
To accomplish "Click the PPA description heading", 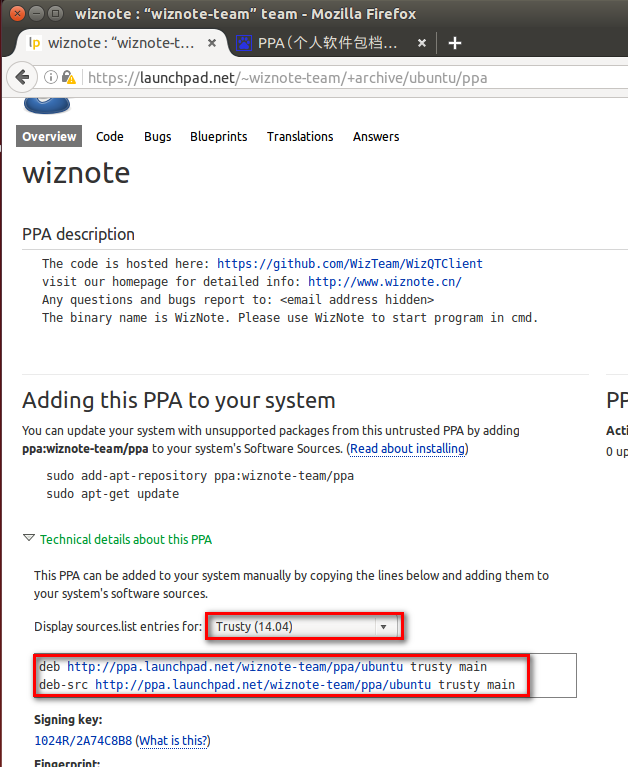I will click(78, 234).
